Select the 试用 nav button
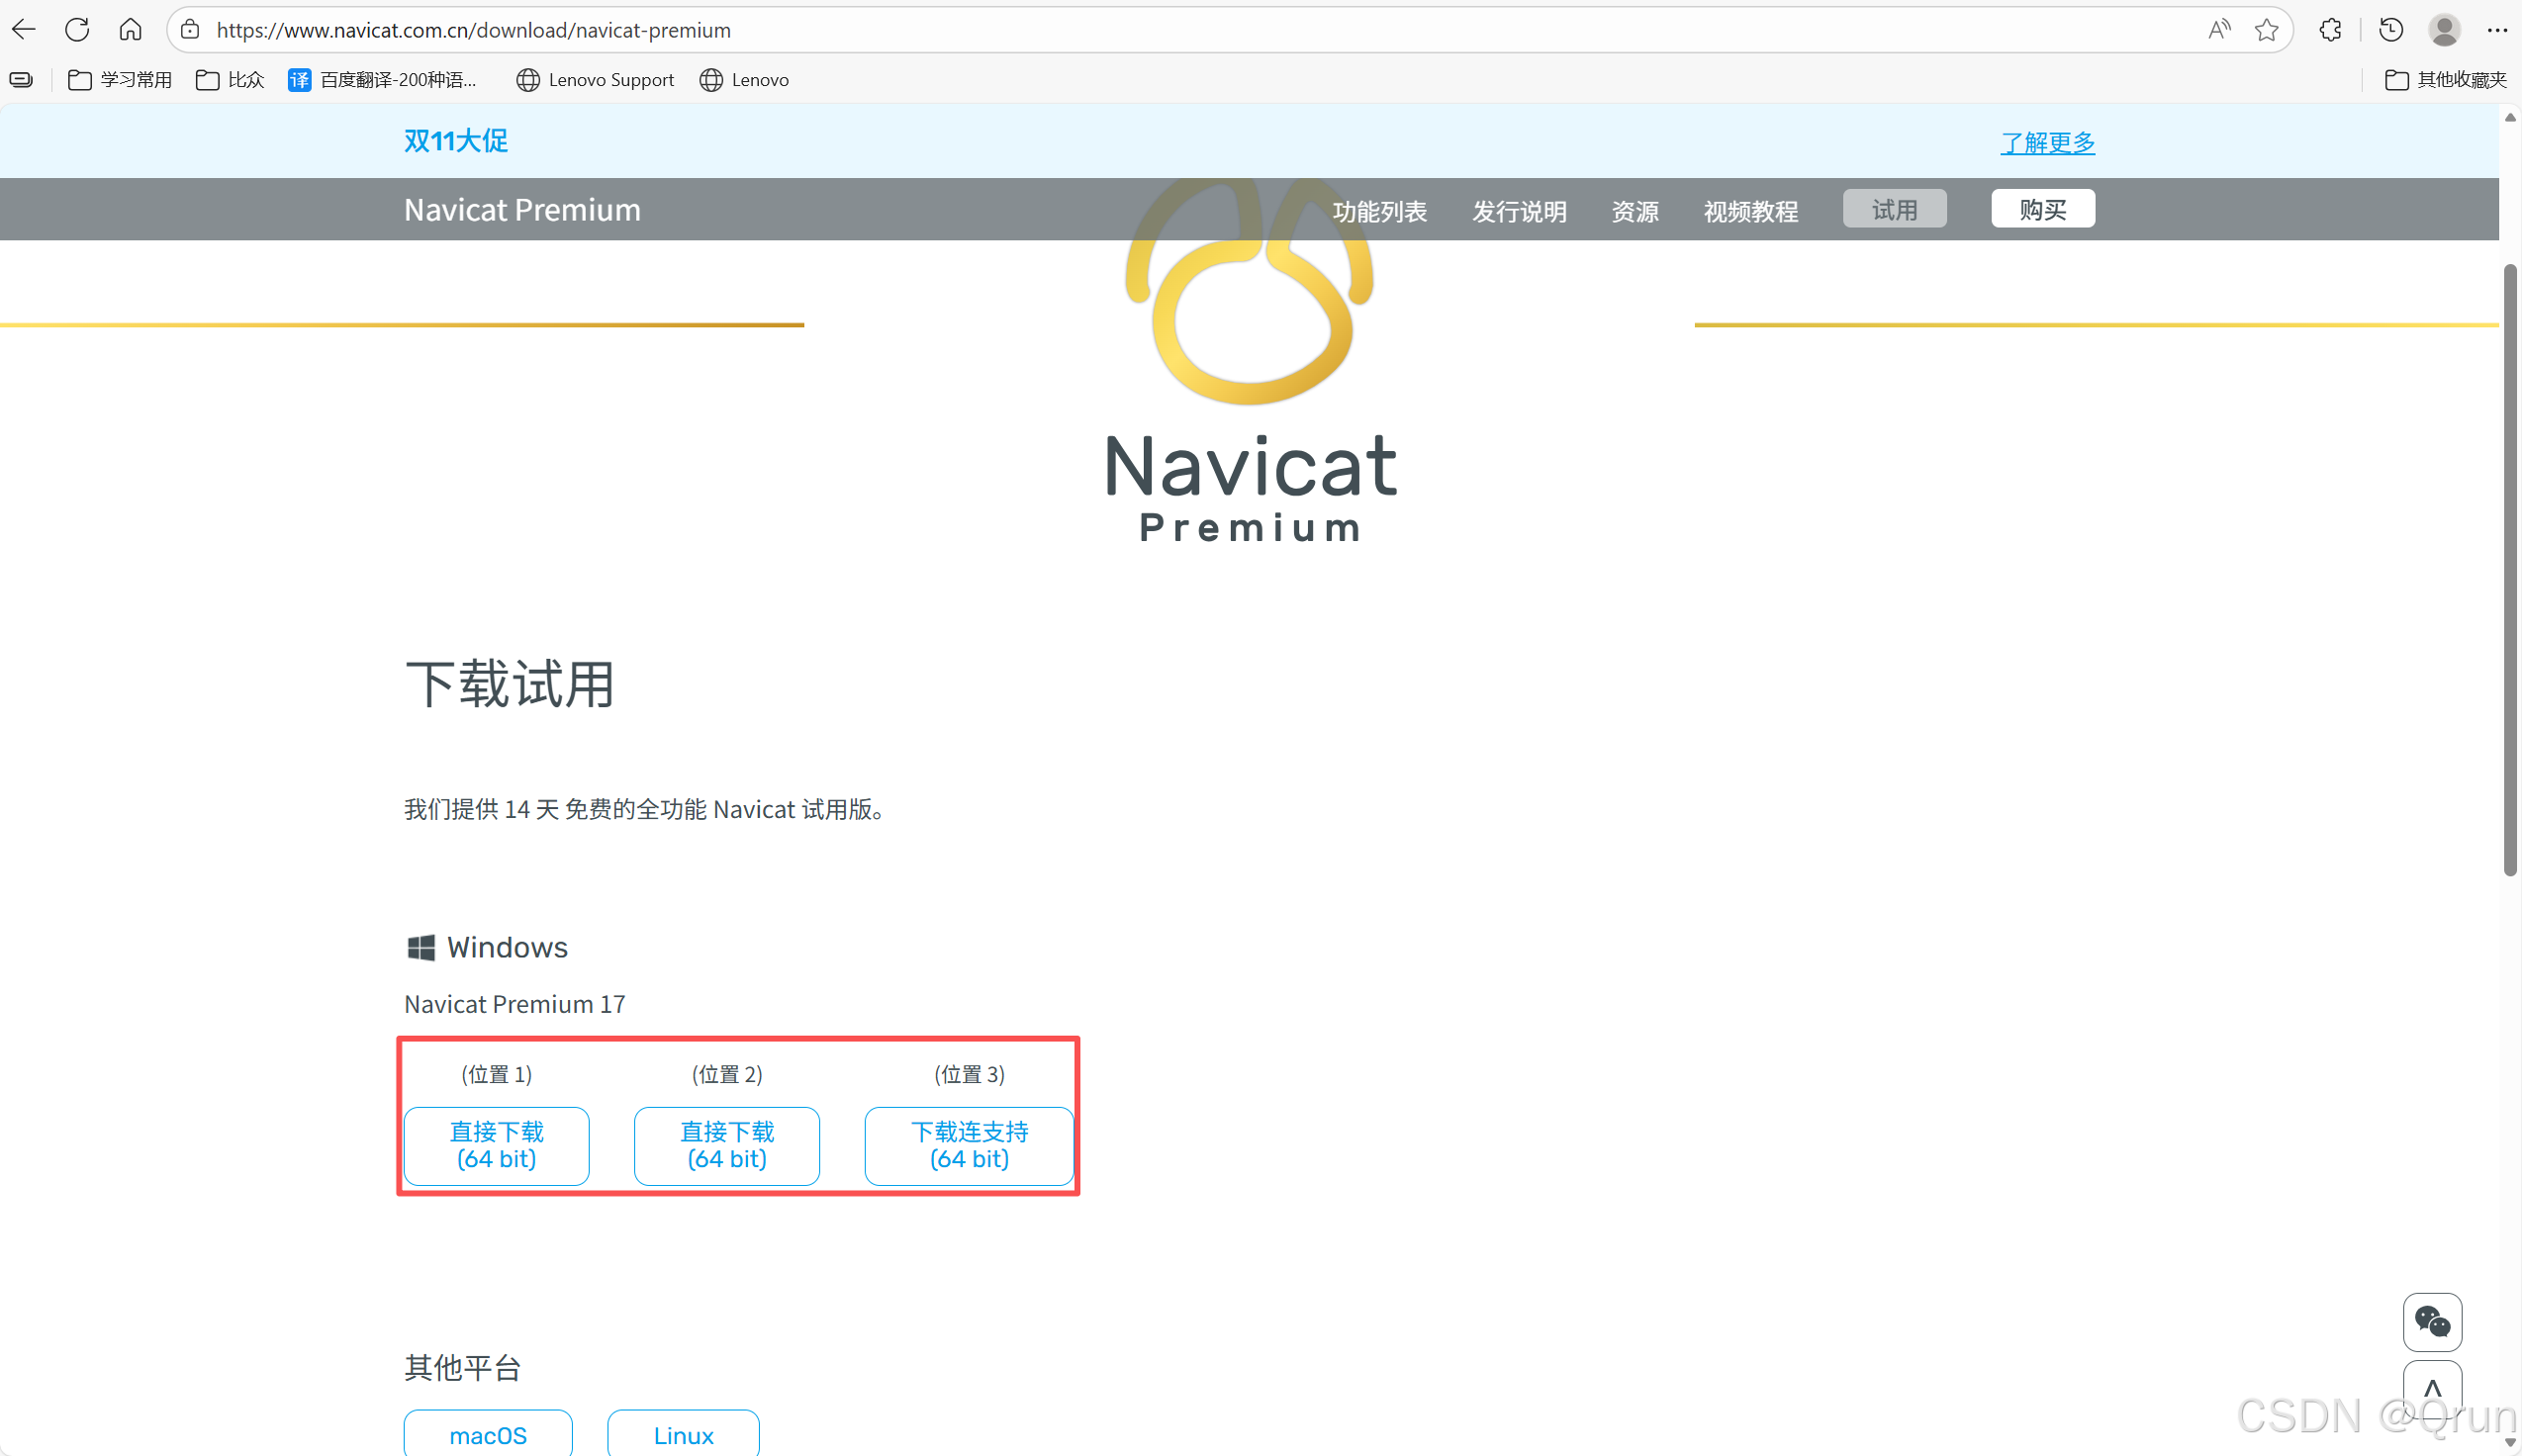 coord(1894,209)
